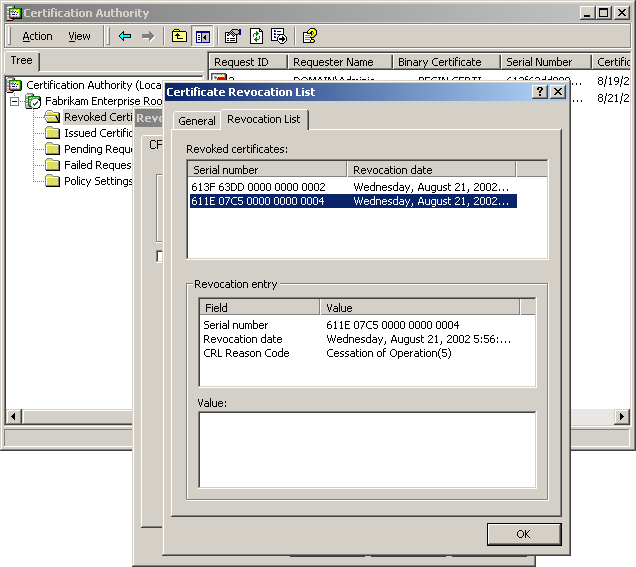The image size is (636, 567).
Task: Click the Refresh toolbar icon
Action: point(256,36)
